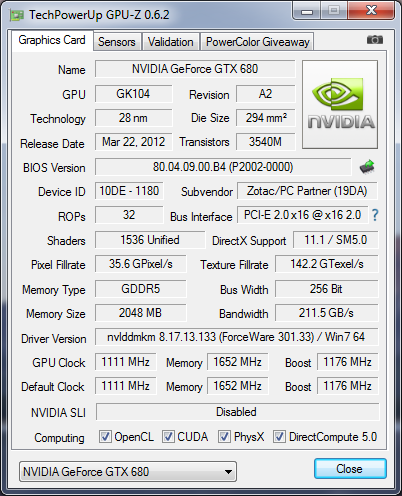402x496 pixels.
Task: Open the GPU selection dropdown
Action: pos(128,472)
